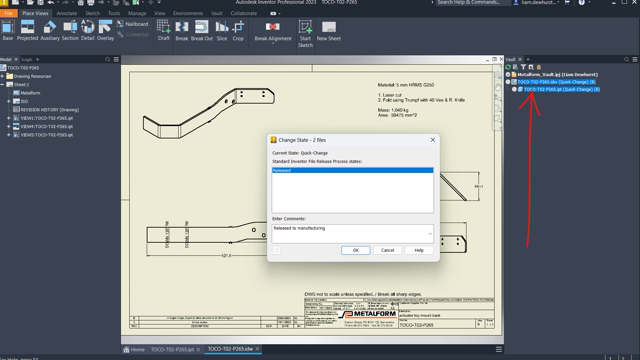Click Cancel in Change State dialog
Viewport: 640px width, 360px height.
[x=387, y=250]
